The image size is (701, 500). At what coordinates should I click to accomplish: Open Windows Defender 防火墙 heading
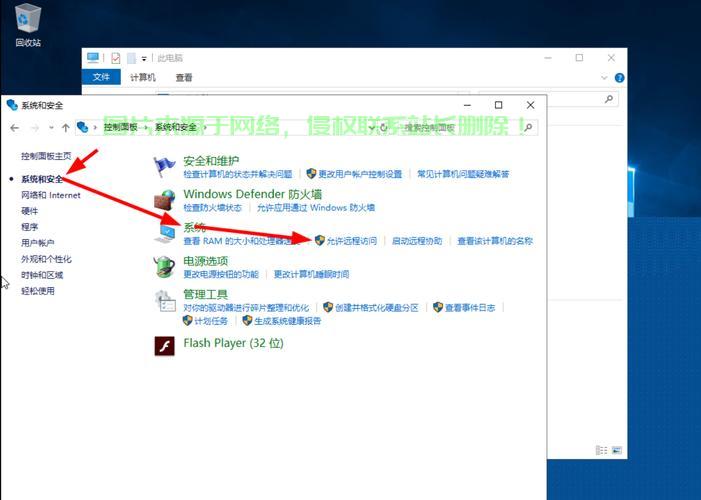[253, 194]
